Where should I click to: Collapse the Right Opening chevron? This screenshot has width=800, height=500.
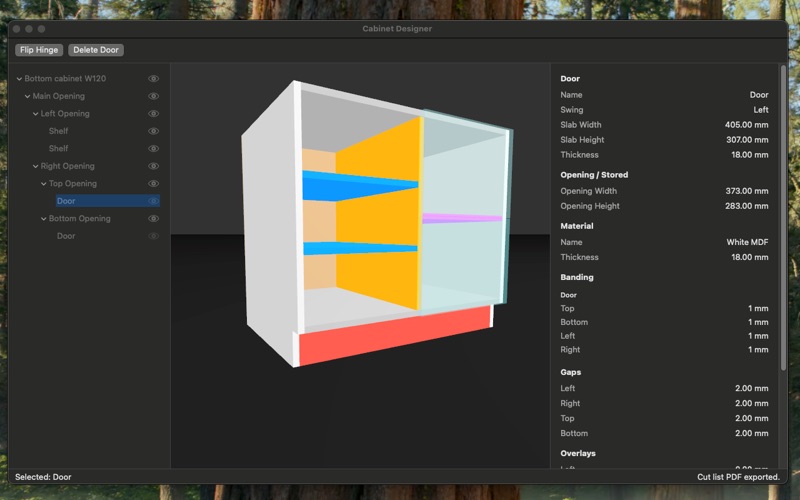pyautogui.click(x=36, y=166)
